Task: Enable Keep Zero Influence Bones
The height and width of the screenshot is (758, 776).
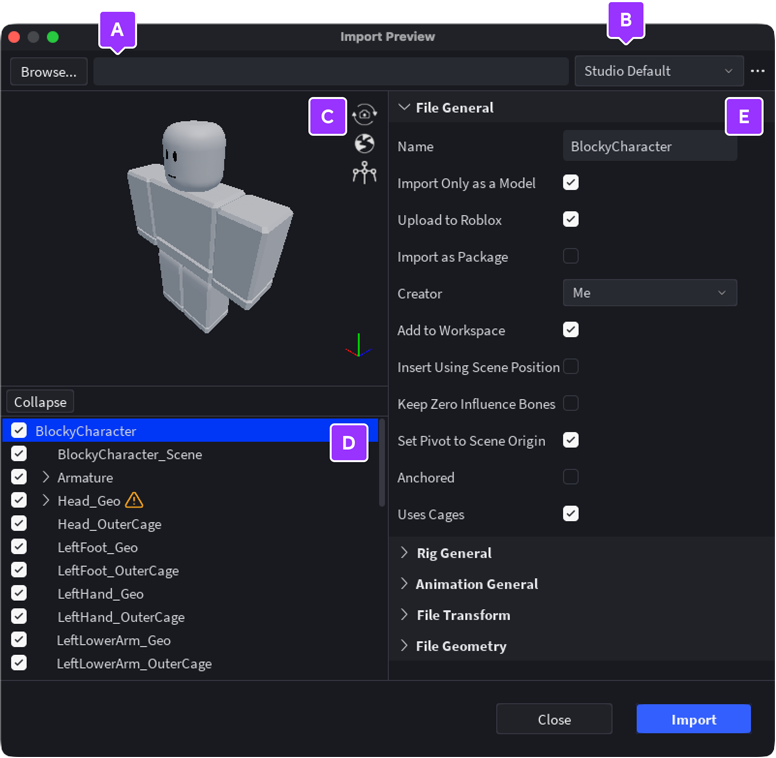Action: pyautogui.click(x=571, y=403)
